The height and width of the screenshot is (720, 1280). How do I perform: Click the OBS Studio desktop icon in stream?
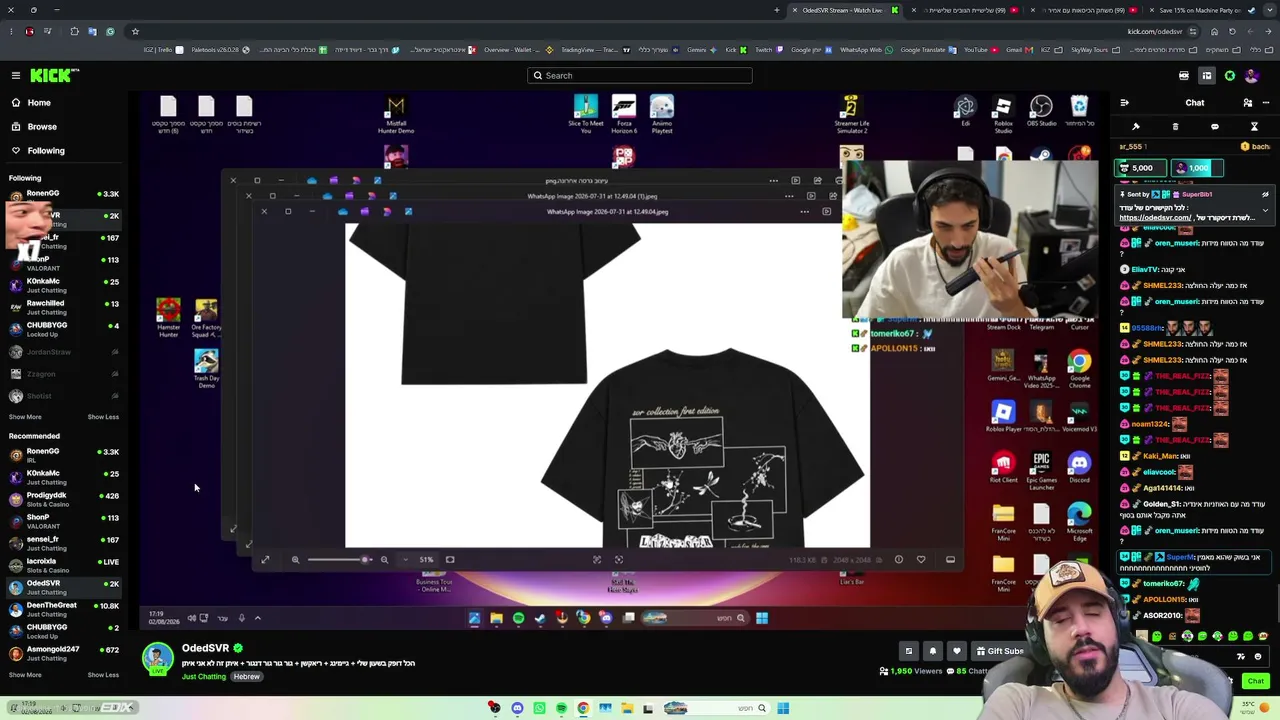[1041, 112]
